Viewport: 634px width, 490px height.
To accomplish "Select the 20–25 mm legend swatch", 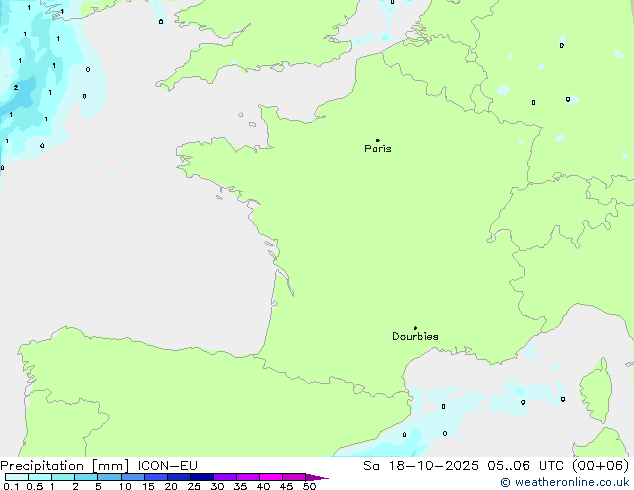I will 179,477.
